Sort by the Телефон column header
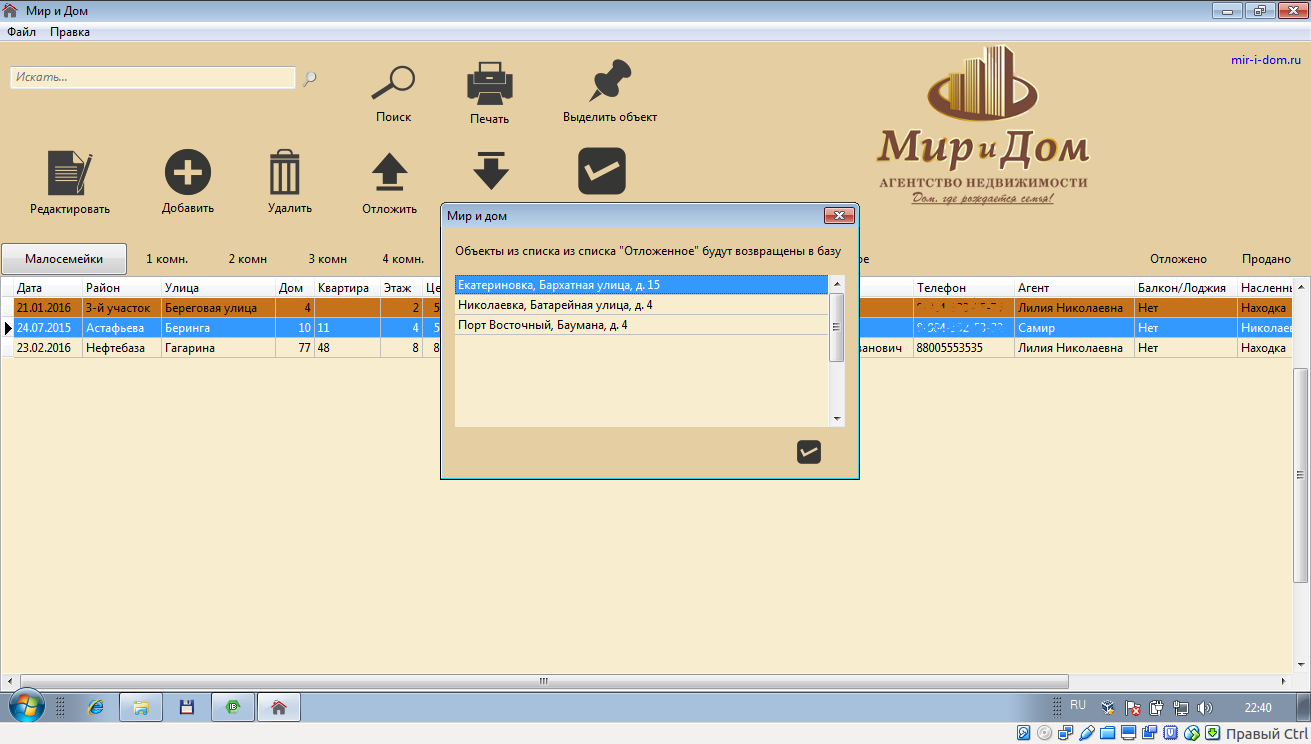Image resolution: width=1311 pixels, height=744 pixels. pos(963,288)
